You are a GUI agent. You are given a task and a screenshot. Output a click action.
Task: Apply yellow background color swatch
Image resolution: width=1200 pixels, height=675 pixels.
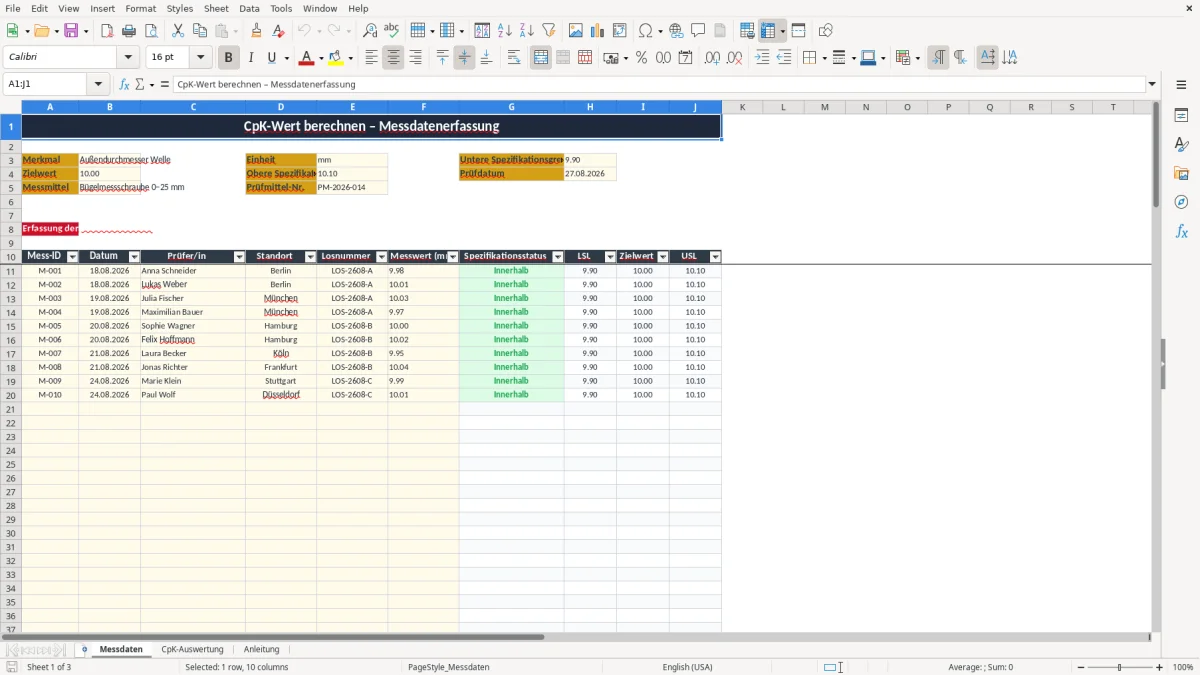coord(335,58)
